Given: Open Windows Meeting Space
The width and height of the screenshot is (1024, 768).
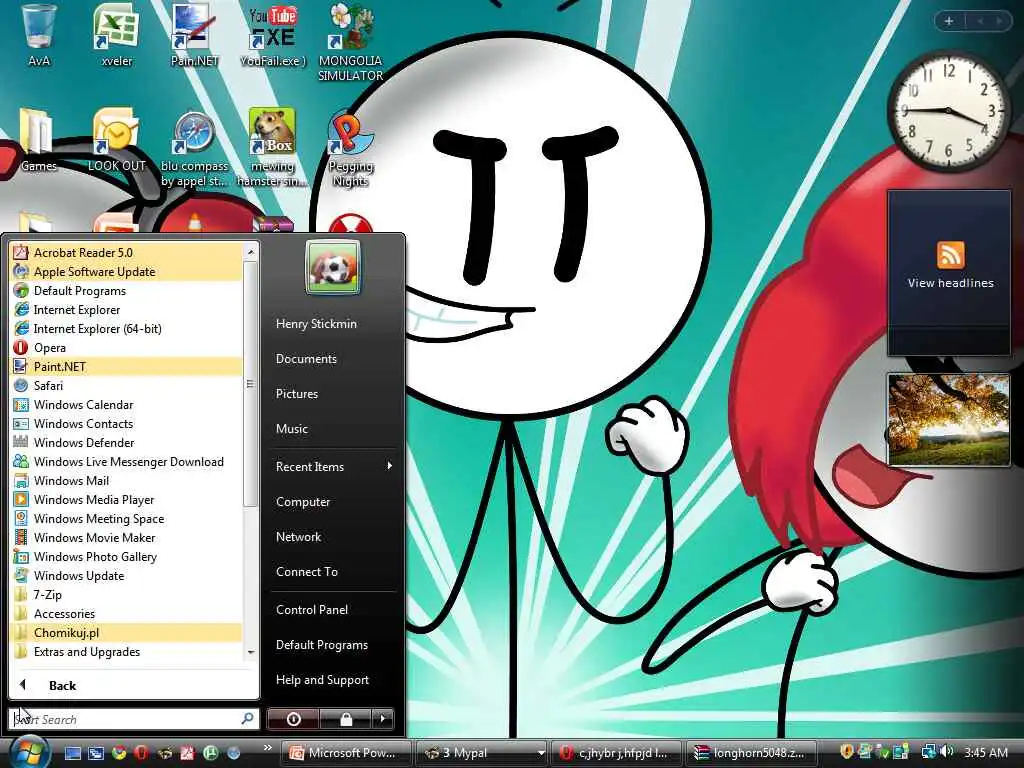Looking at the screenshot, I should tap(127, 518).
